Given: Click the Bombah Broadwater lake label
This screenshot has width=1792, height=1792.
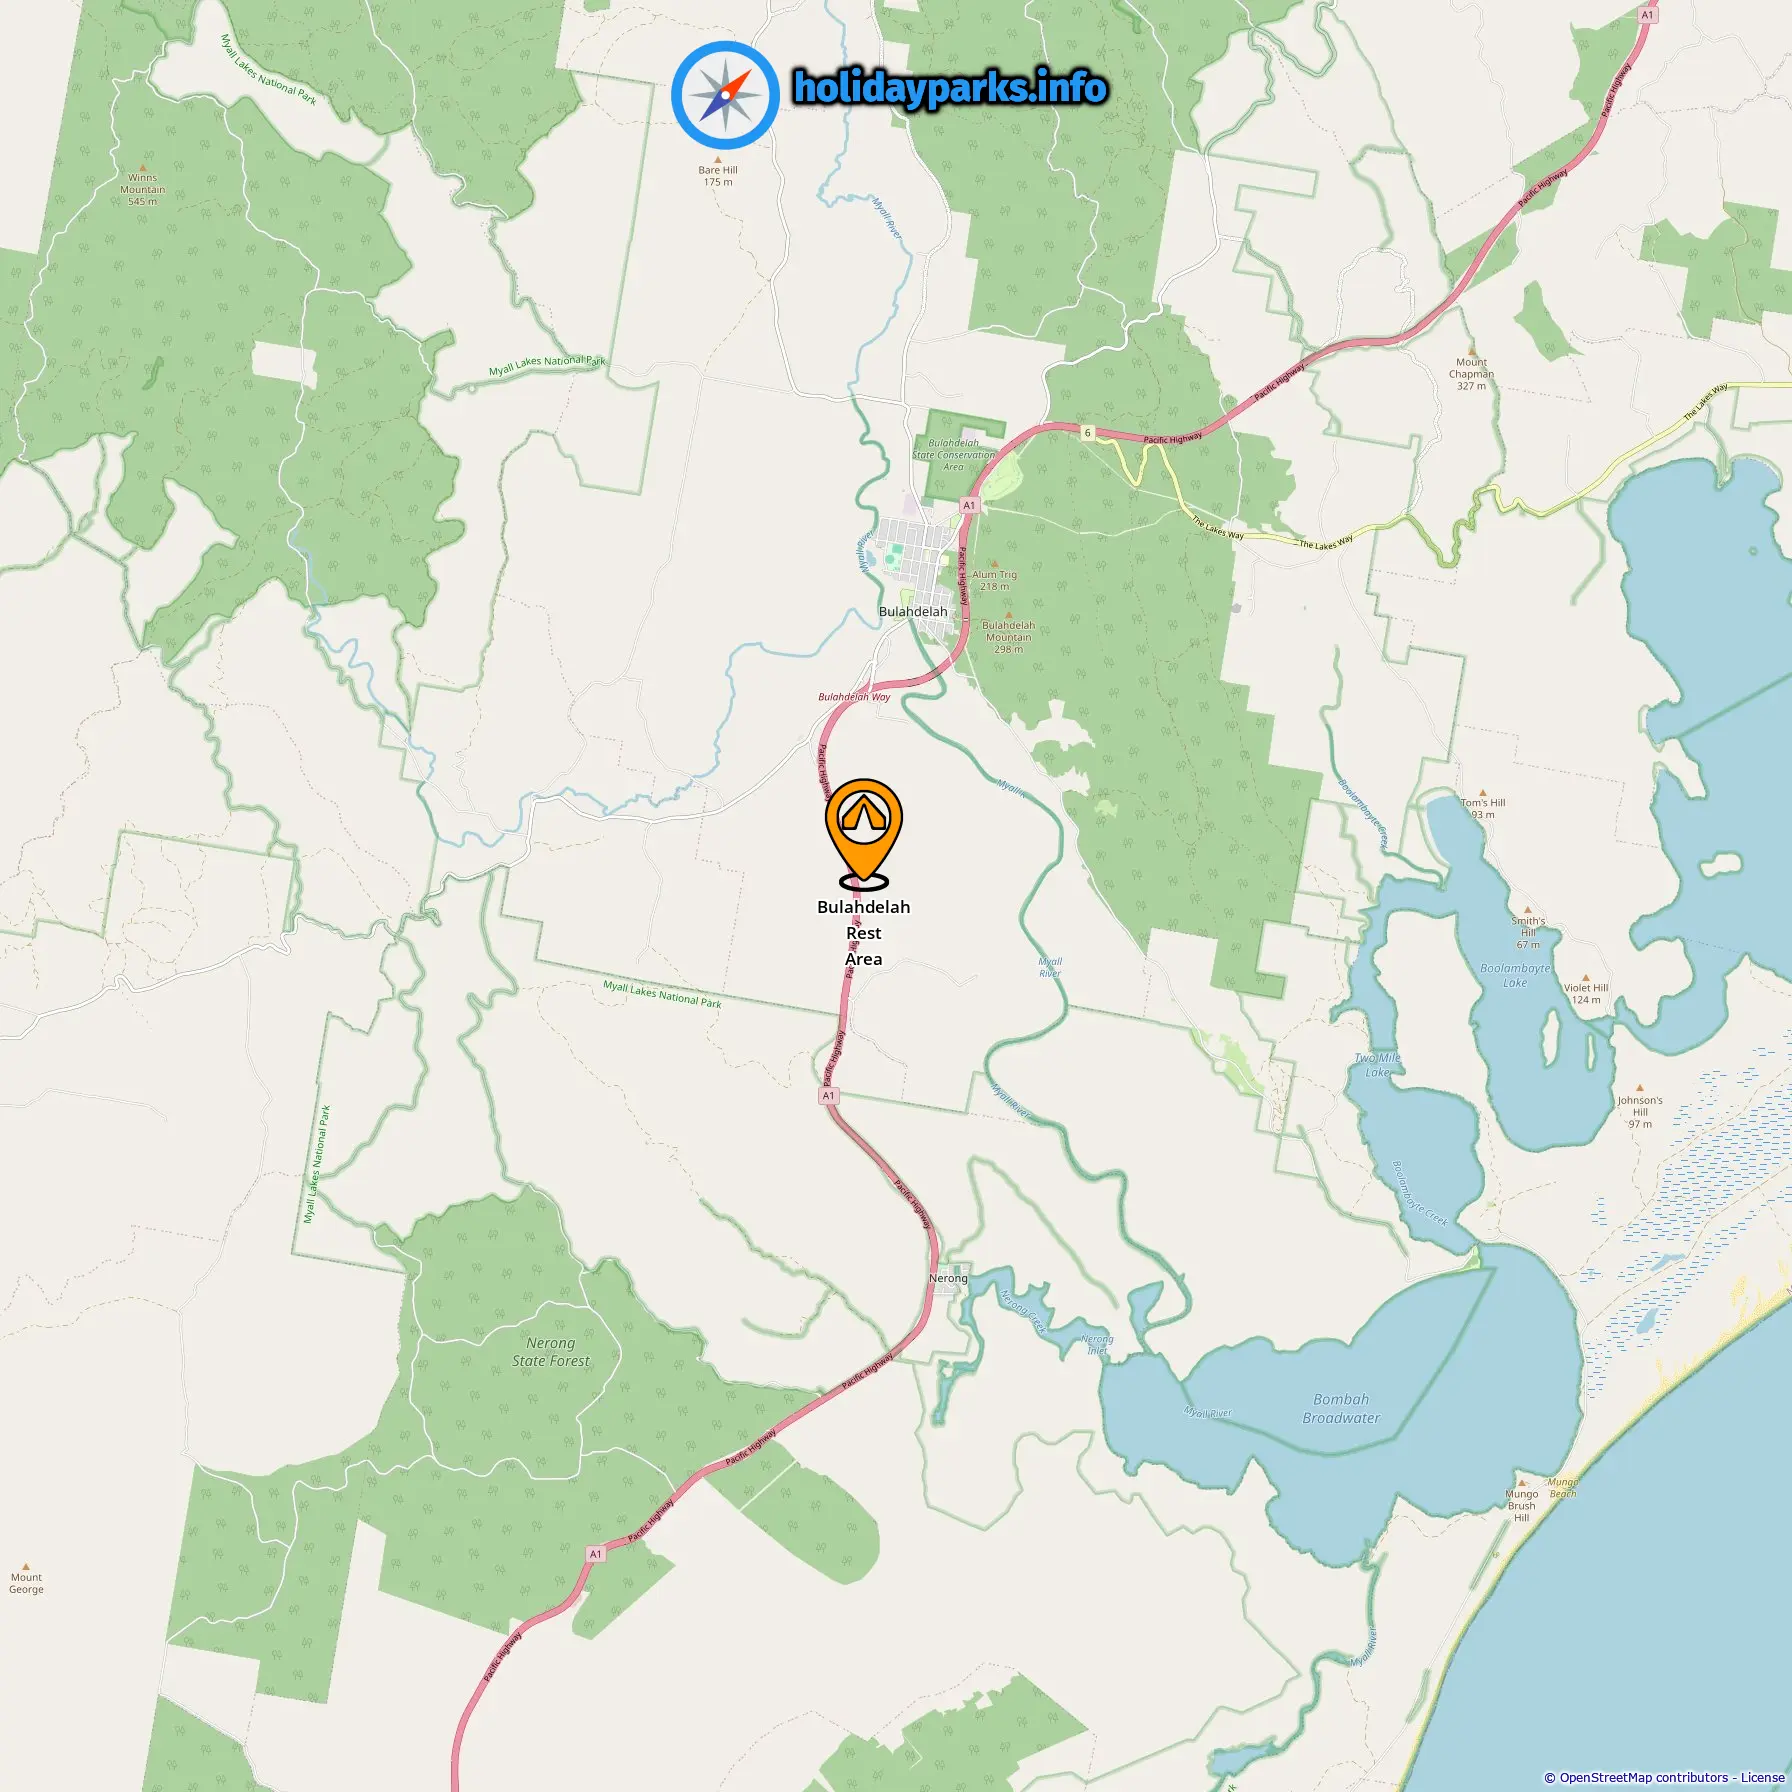Looking at the screenshot, I should point(1341,1408).
